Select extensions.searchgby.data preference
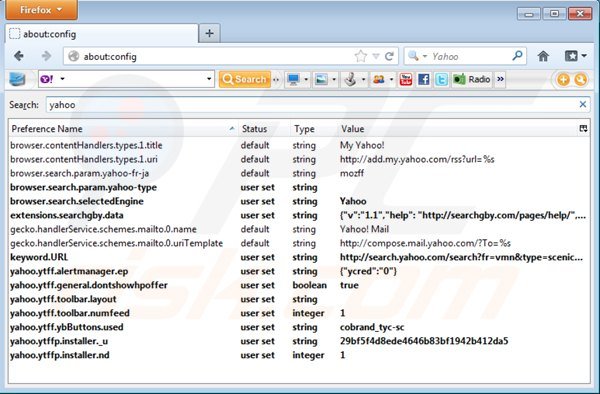 pos(299,215)
